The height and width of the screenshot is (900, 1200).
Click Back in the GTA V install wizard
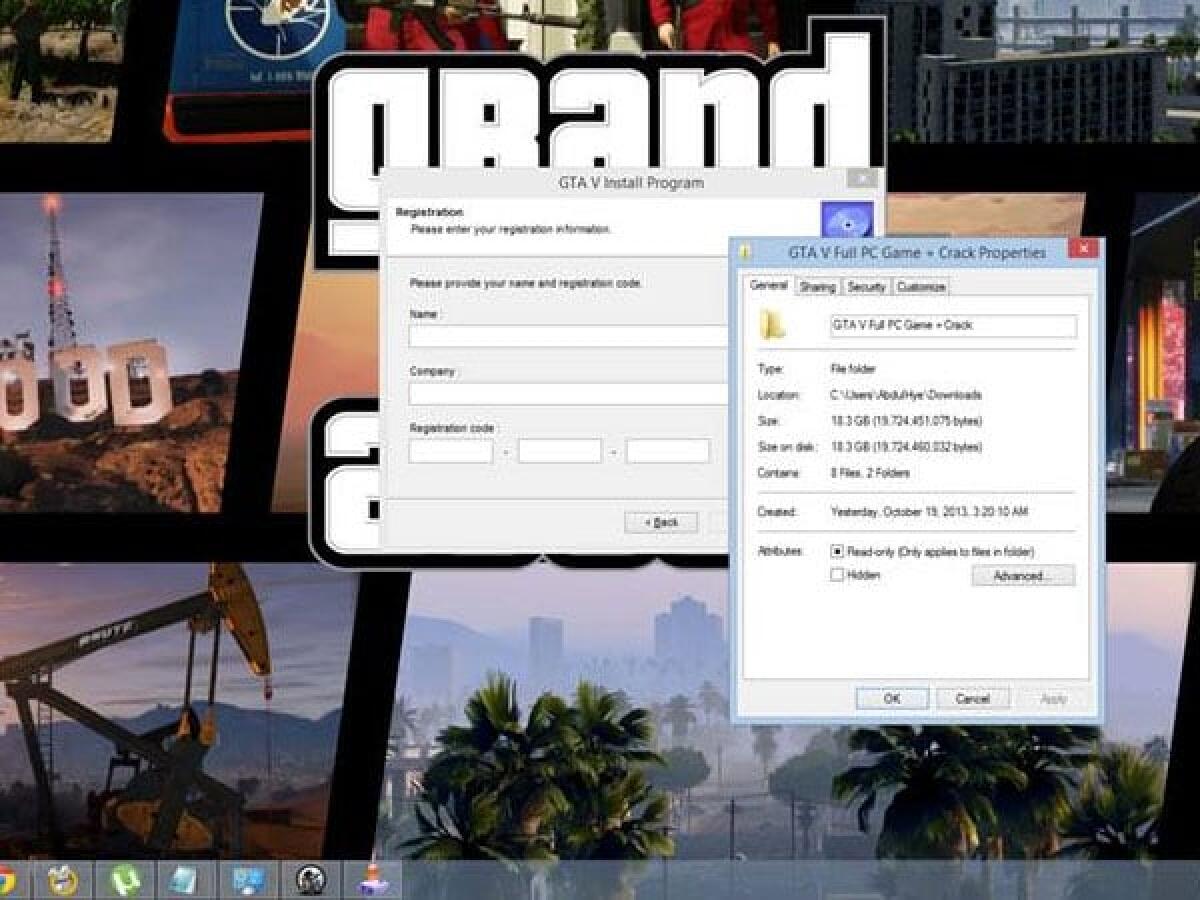point(662,522)
